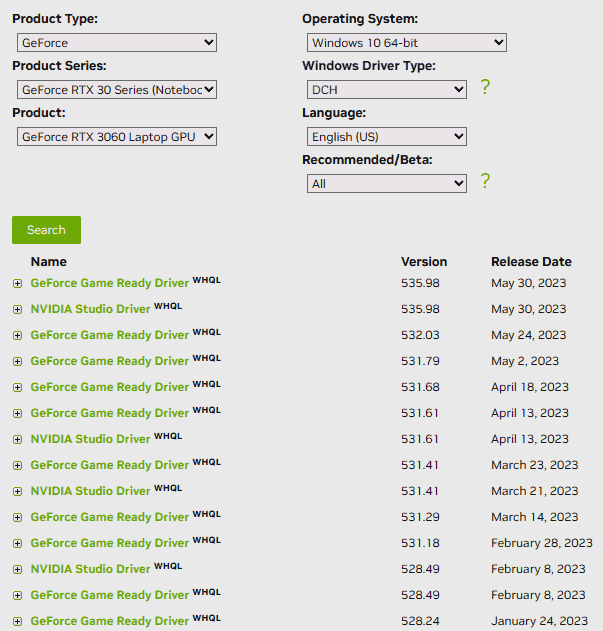Expand the Game Ready Driver 528.49 row
603x631 pixels.
click(x=17, y=596)
